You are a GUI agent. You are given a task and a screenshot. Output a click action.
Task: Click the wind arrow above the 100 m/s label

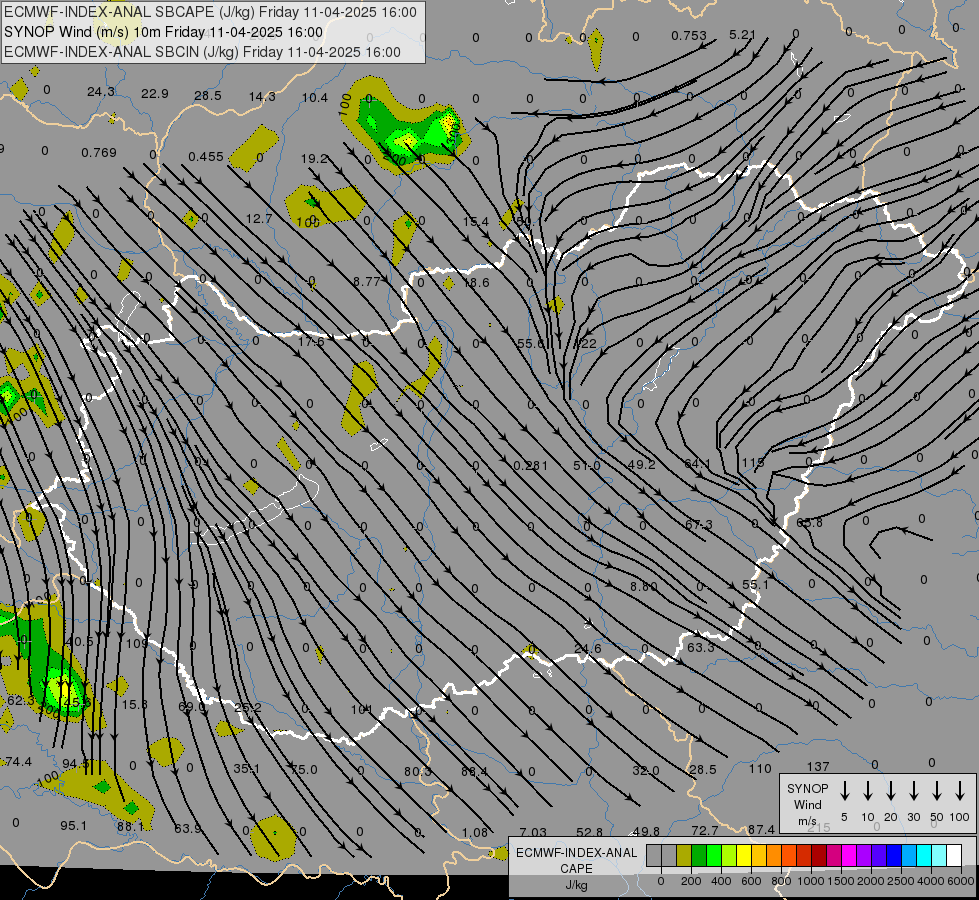coord(960,791)
